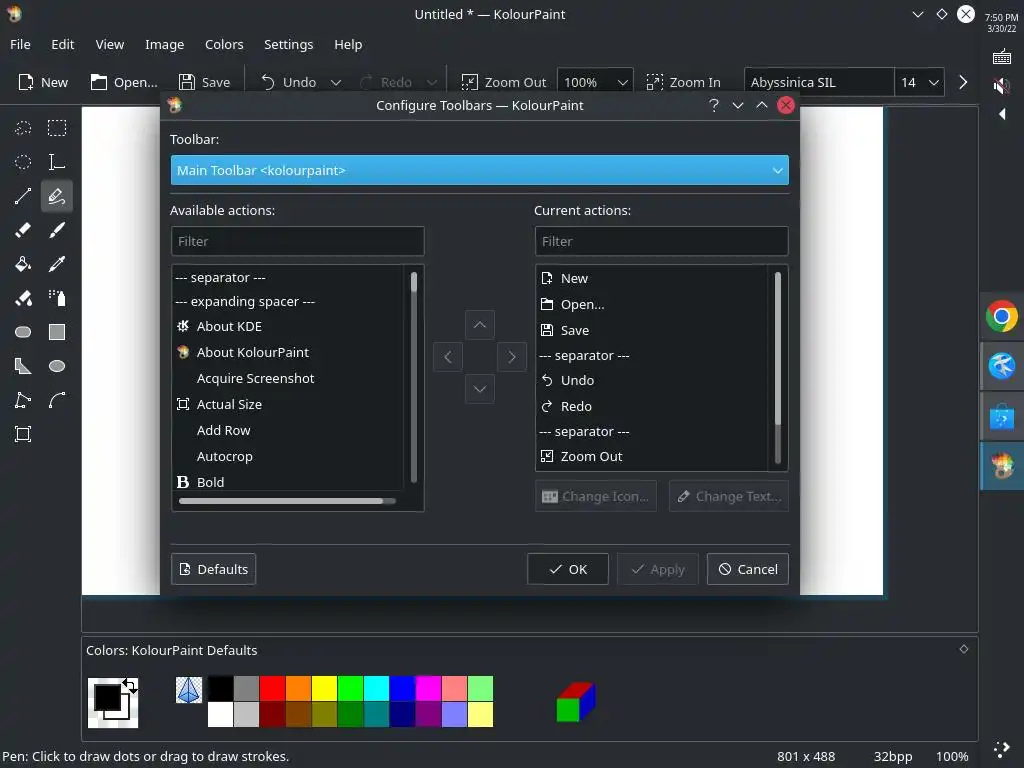Open the View menu
Image resolution: width=1024 pixels, height=768 pixels.
point(110,44)
